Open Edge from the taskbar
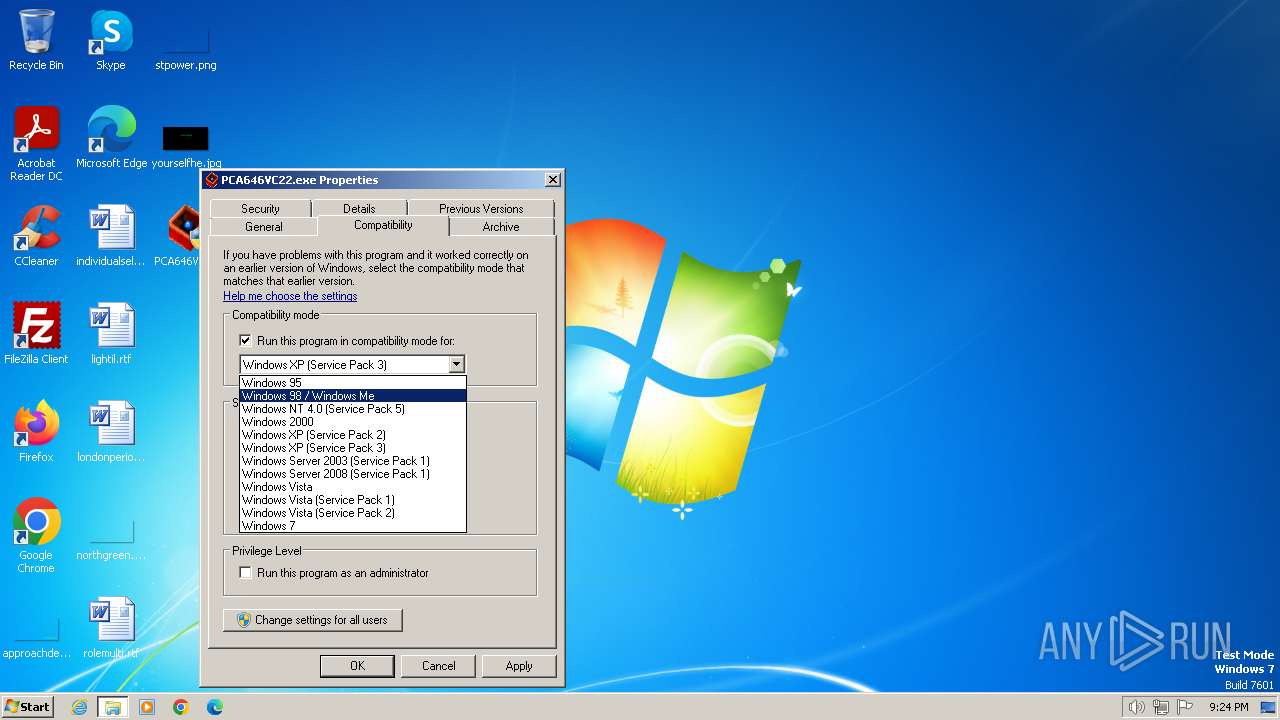 [x=215, y=707]
